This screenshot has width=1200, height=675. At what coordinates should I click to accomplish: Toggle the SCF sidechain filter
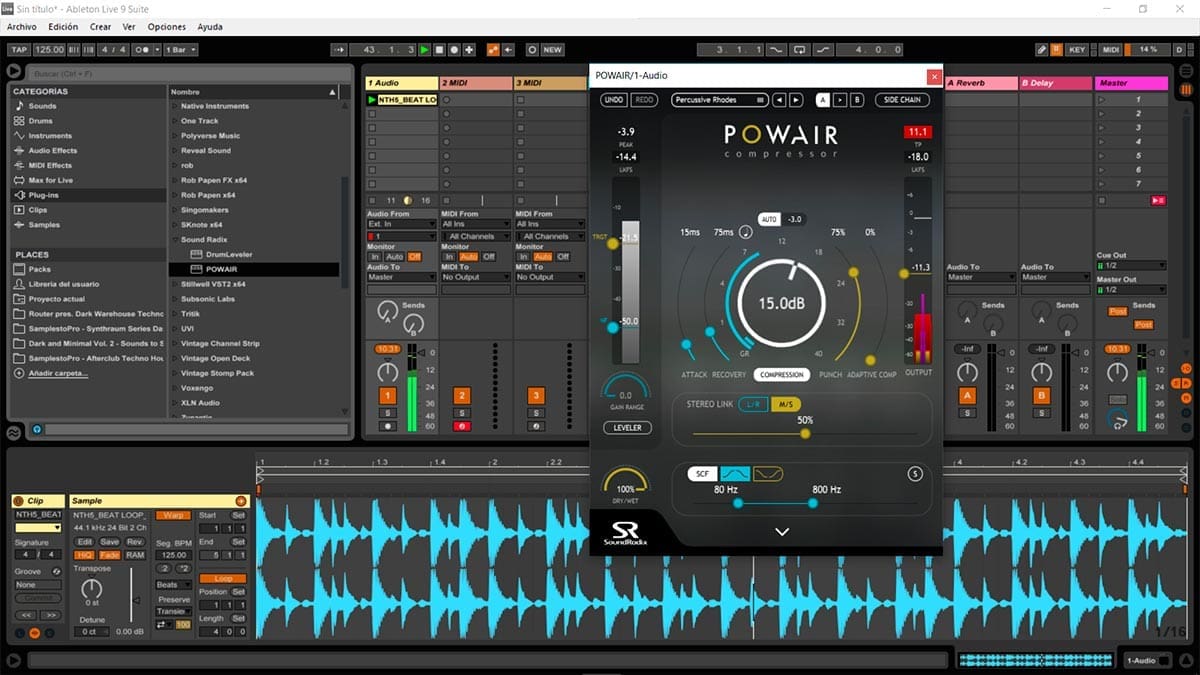coord(702,473)
